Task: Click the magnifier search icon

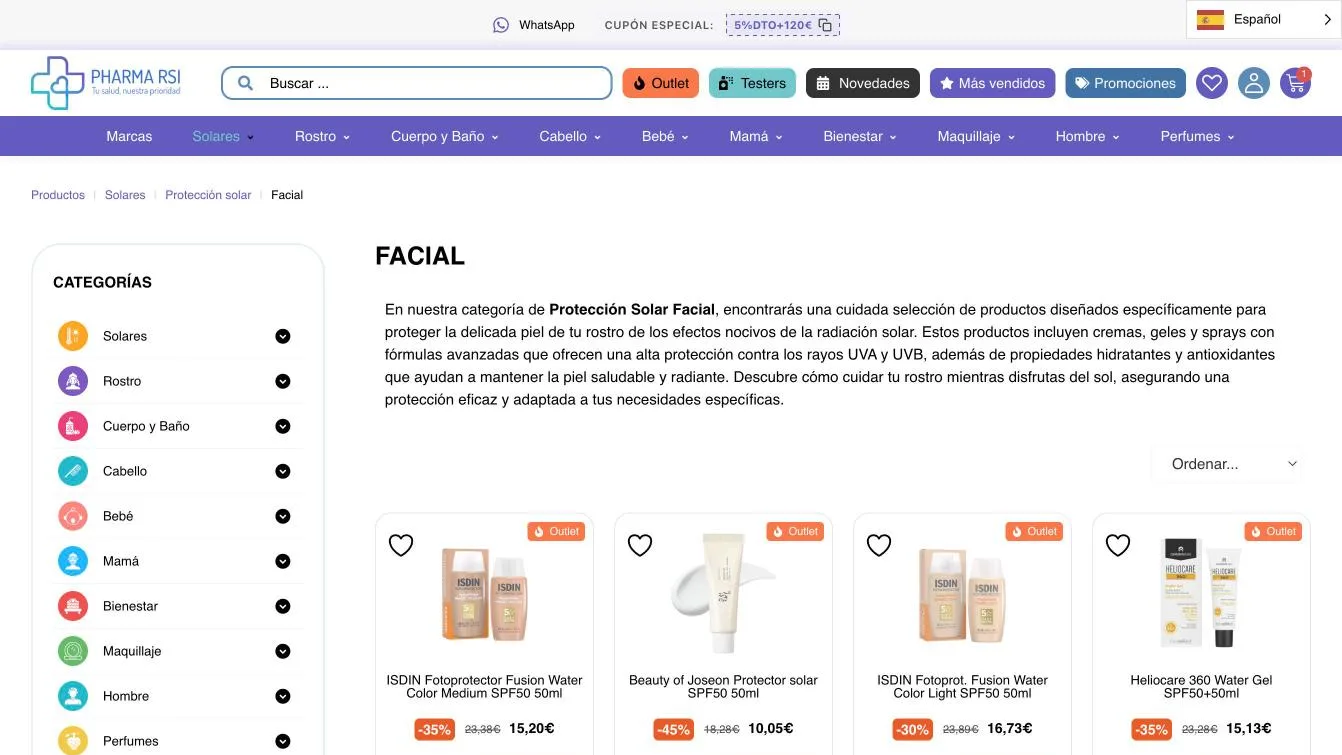Action: 245,83
